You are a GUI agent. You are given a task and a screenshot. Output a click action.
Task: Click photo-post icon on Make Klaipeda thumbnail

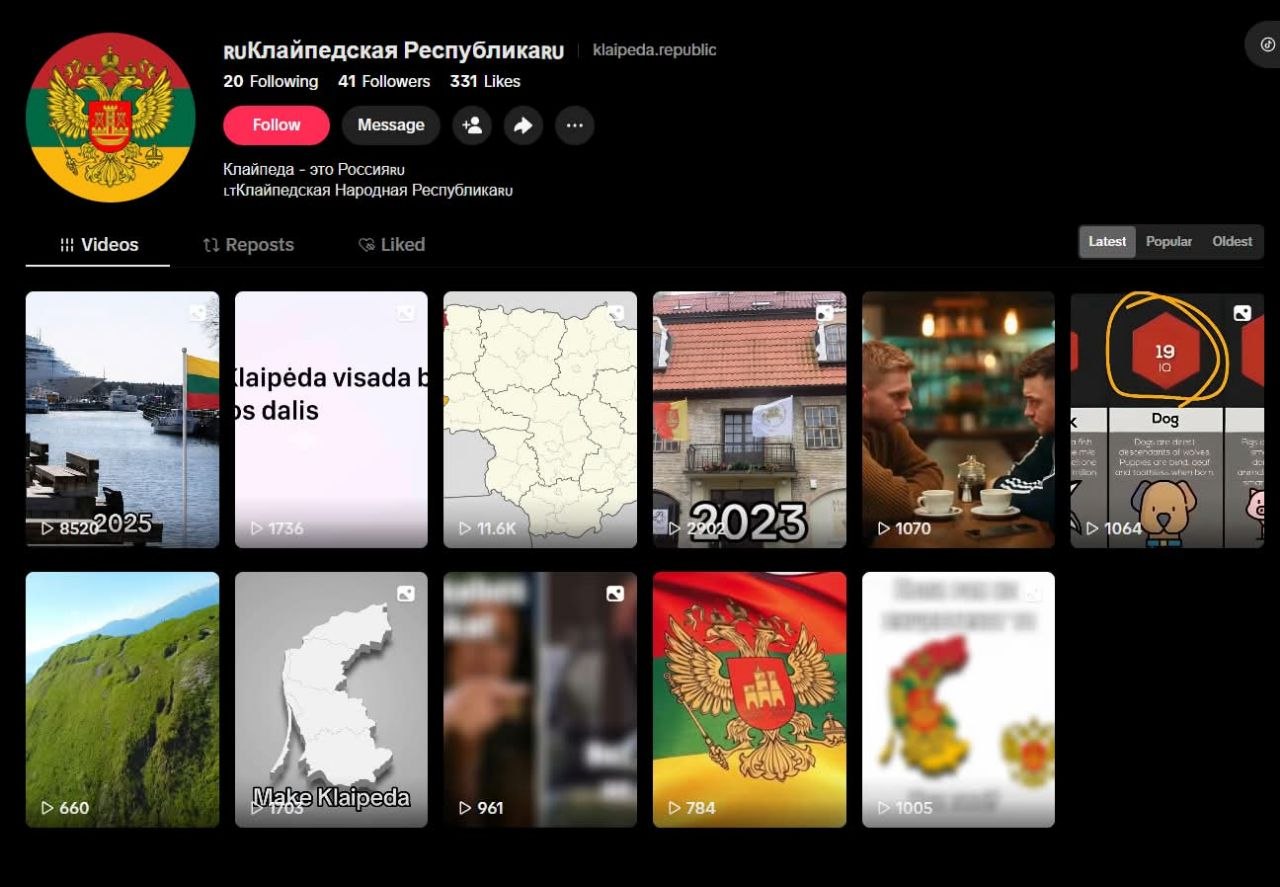click(406, 594)
